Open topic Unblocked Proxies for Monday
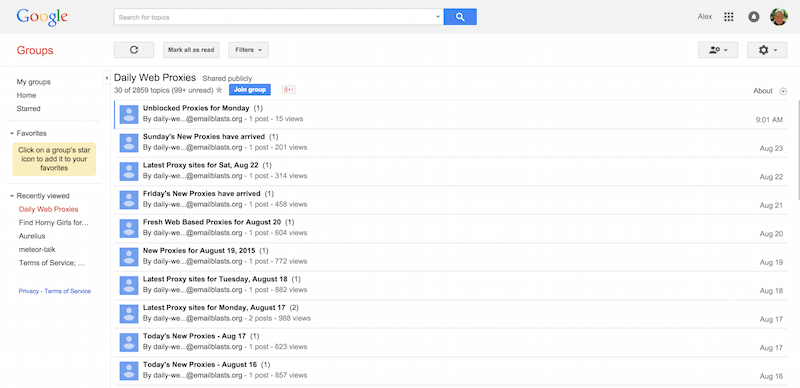The image size is (800, 388). pos(196,108)
